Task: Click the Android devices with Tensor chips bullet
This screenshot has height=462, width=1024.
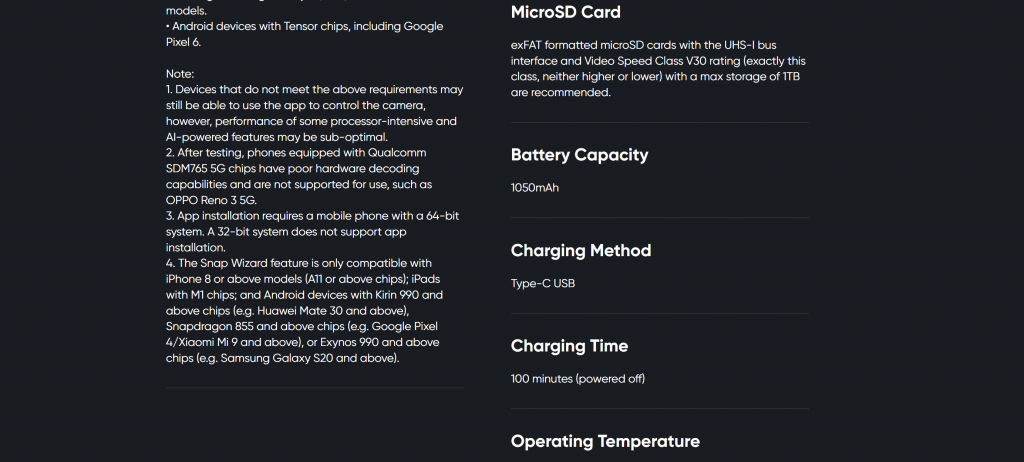Action: coord(304,34)
